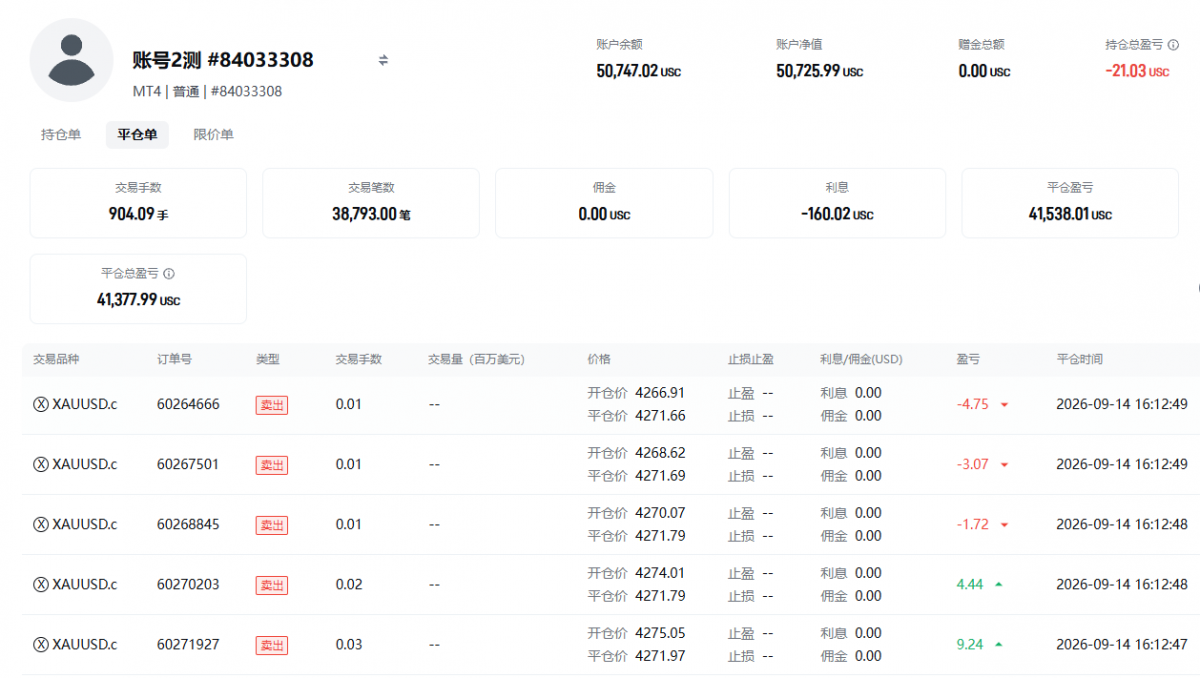Click the 平仓时间 column header

pos(1080,359)
